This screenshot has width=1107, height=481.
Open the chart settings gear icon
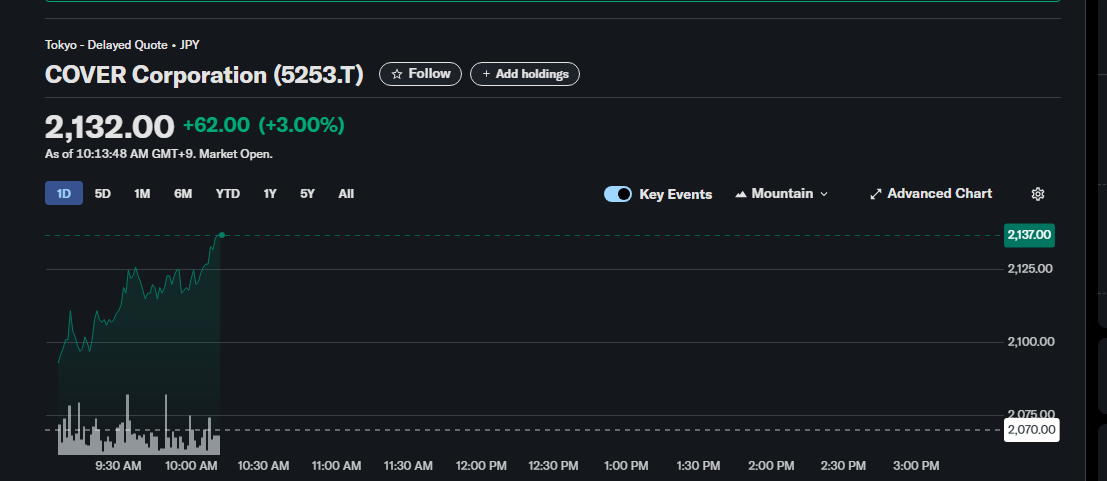(1037, 194)
